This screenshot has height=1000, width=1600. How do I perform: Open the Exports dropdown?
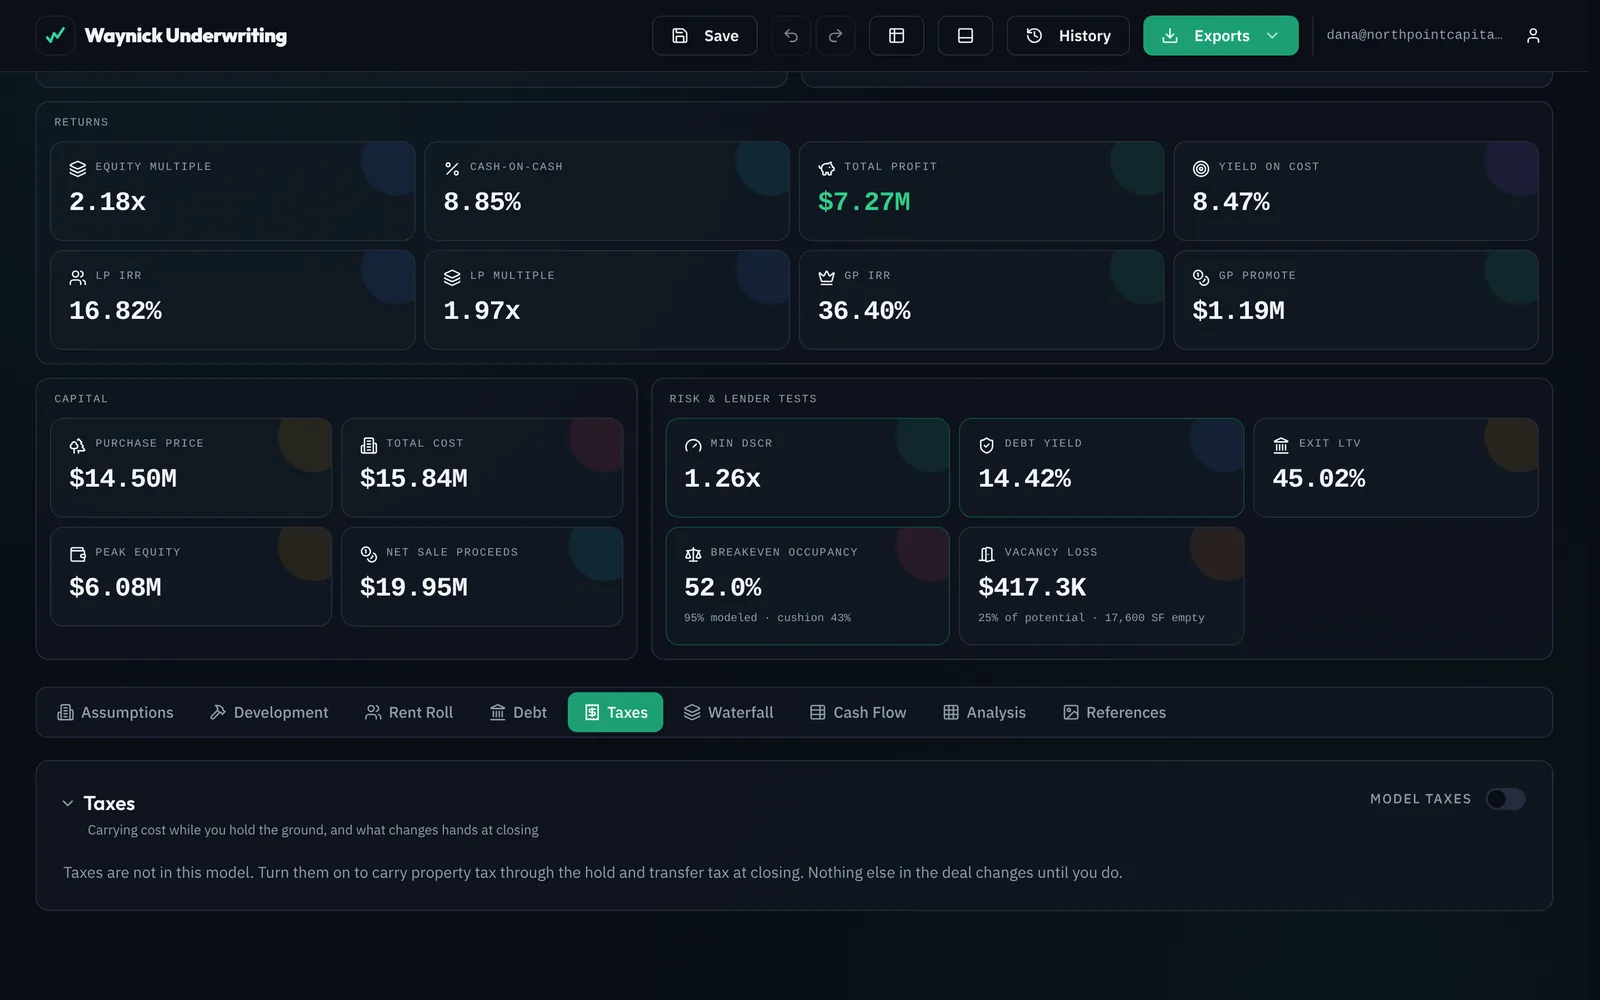point(1221,36)
